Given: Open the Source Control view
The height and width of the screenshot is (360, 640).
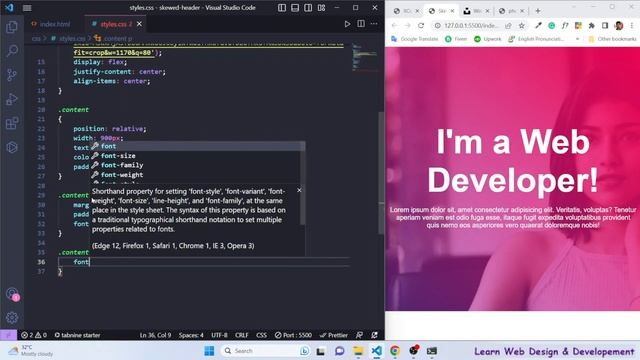Looking at the screenshot, I should [x=12, y=75].
